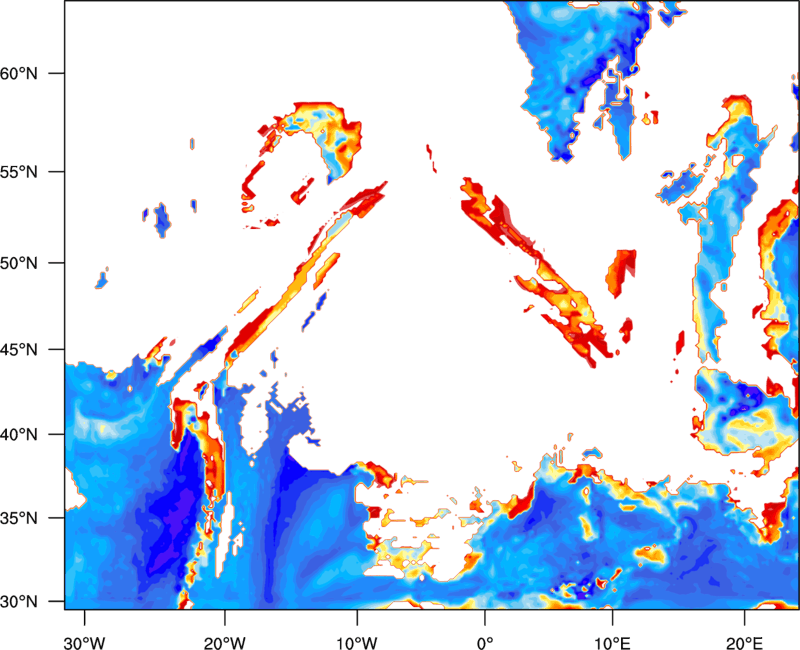Viewport: 800px width, 650px height.
Task: Click the 55°N latitude label
Action: [18, 172]
